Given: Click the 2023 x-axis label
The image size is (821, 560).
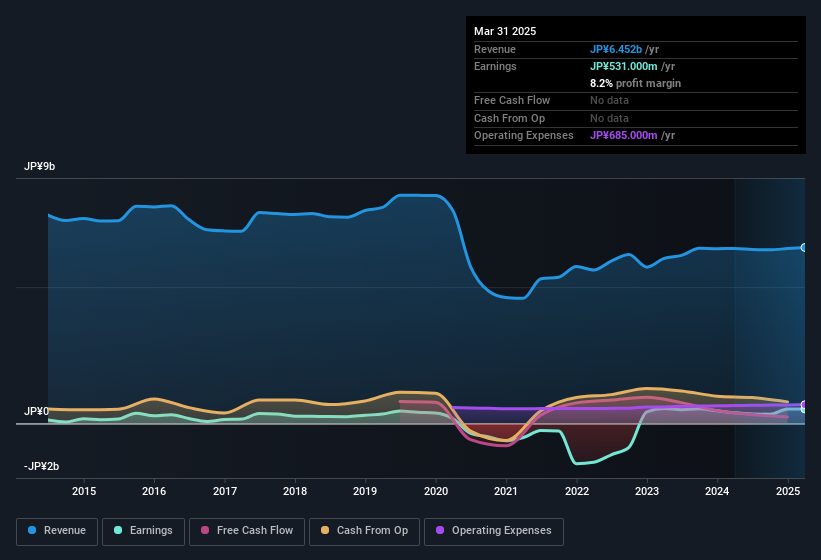Looking at the screenshot, I should click(x=647, y=491).
